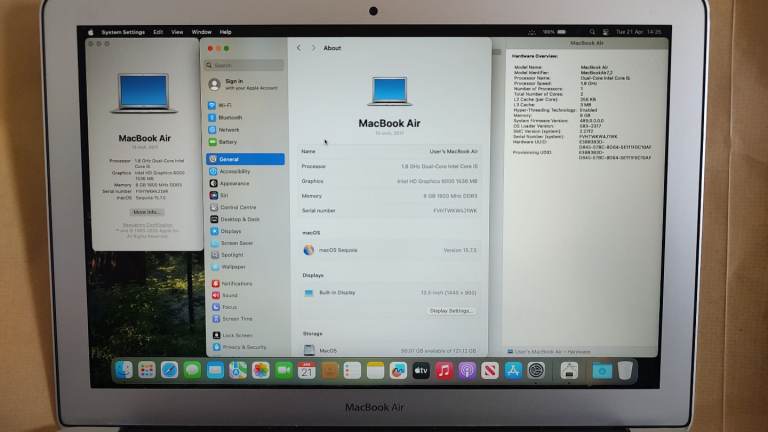Open Downloads folder in the Dock
Viewport: 768px width, 432px height.
tap(602, 370)
